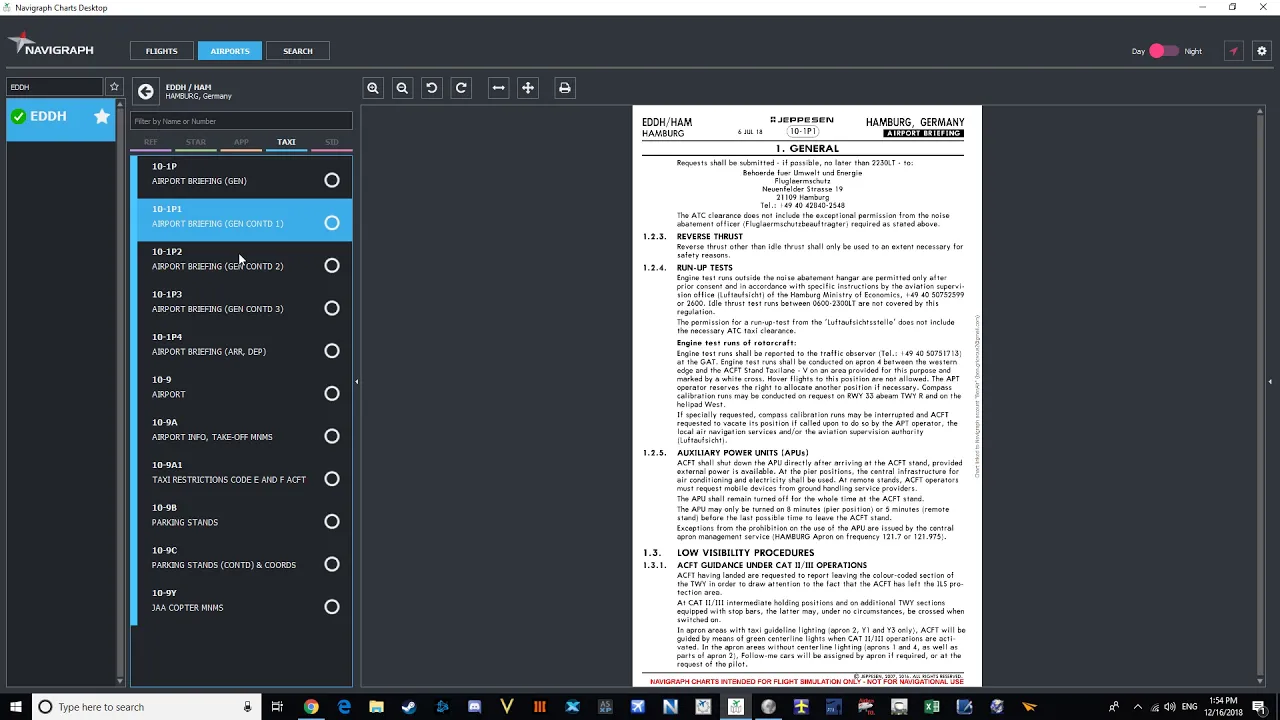Toggle Day/Night mode switch
This screenshot has width=1280, height=720.
tap(1164, 51)
